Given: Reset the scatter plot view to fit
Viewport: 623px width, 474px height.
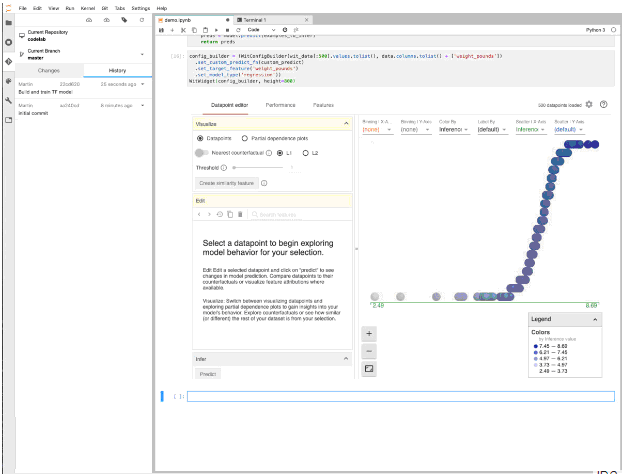Looking at the screenshot, I should 369,369.
